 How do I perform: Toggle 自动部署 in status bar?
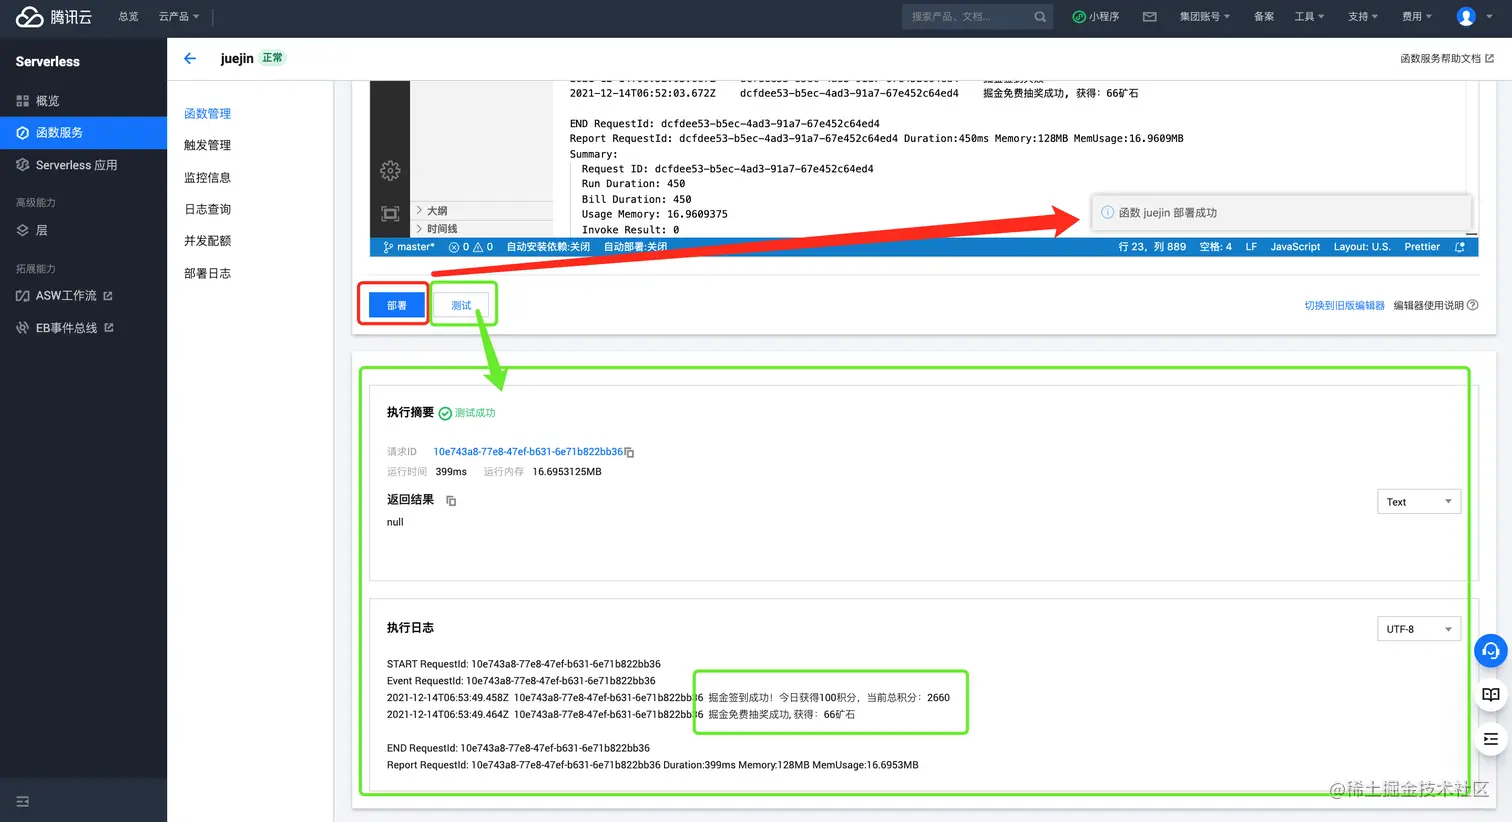pos(635,247)
